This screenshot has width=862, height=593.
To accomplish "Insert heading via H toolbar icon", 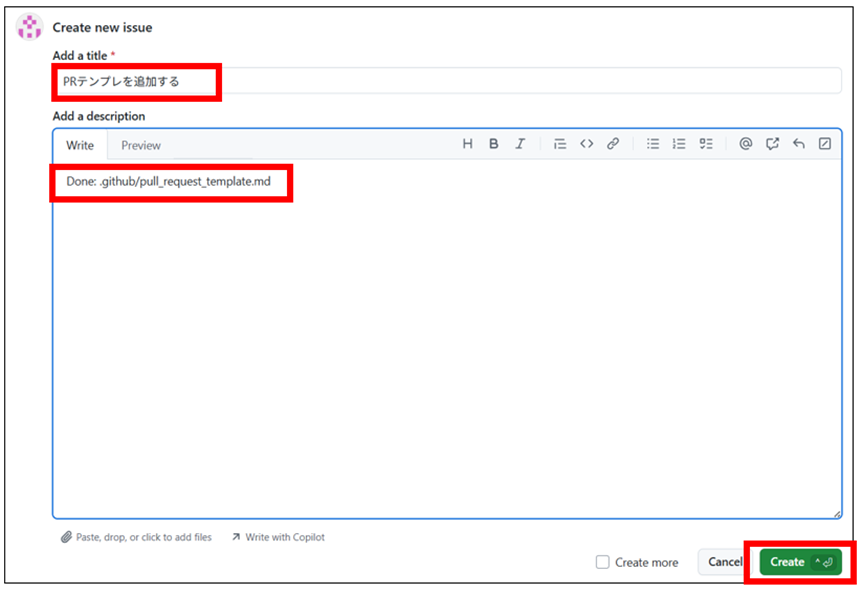I will click(467, 144).
